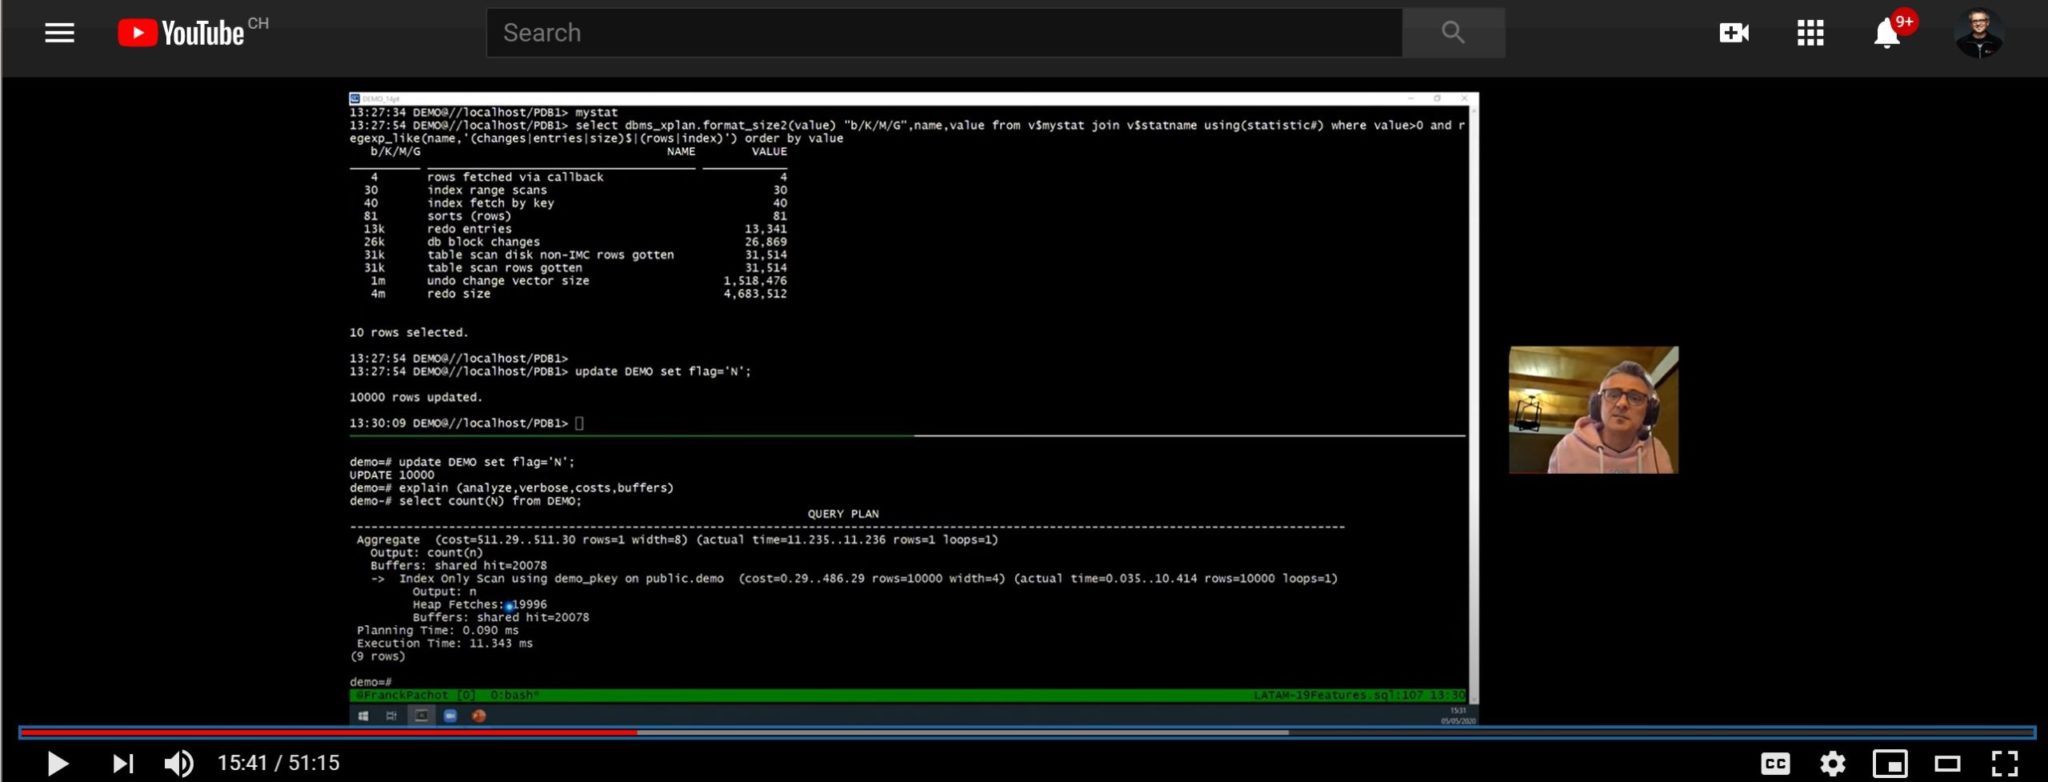Open the player settings gear
This screenshot has height=782, width=2048.
pos(1832,764)
